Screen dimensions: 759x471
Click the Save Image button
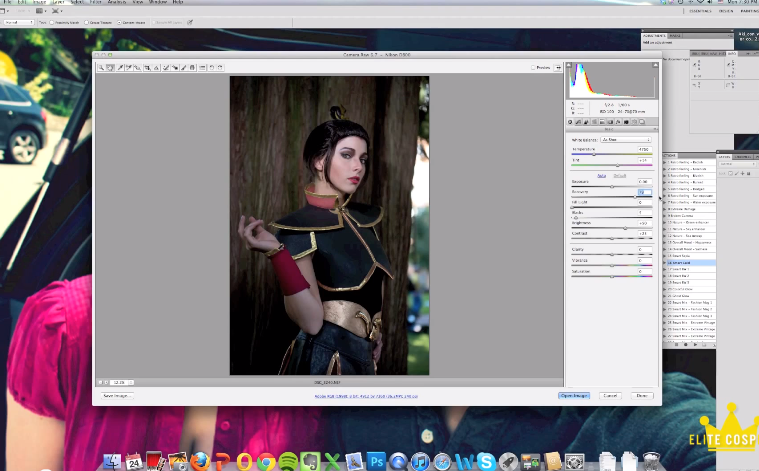118,395
